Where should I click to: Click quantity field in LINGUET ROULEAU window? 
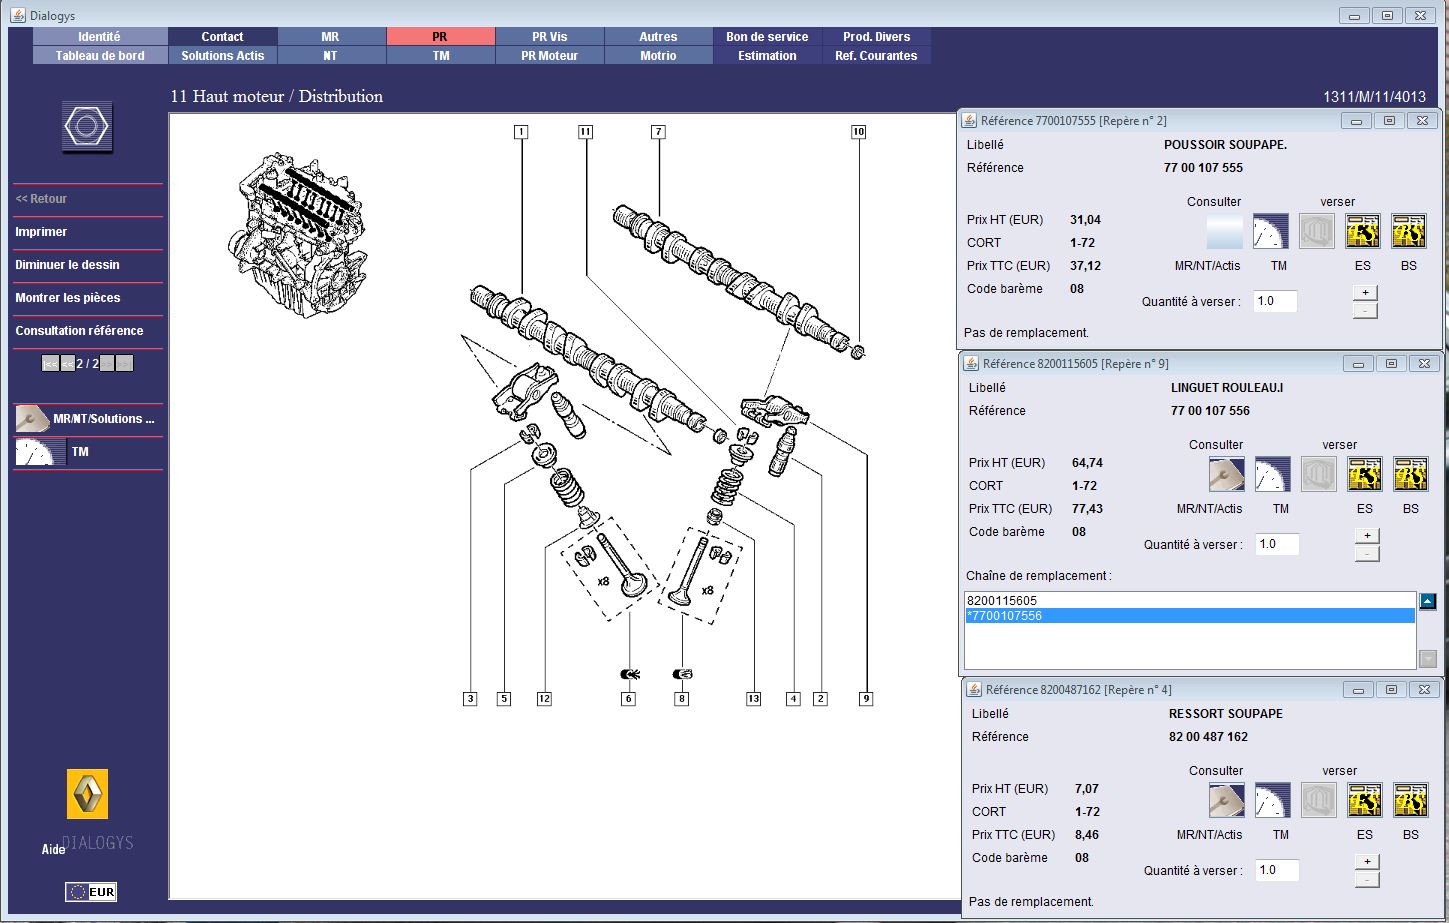(x=1276, y=544)
